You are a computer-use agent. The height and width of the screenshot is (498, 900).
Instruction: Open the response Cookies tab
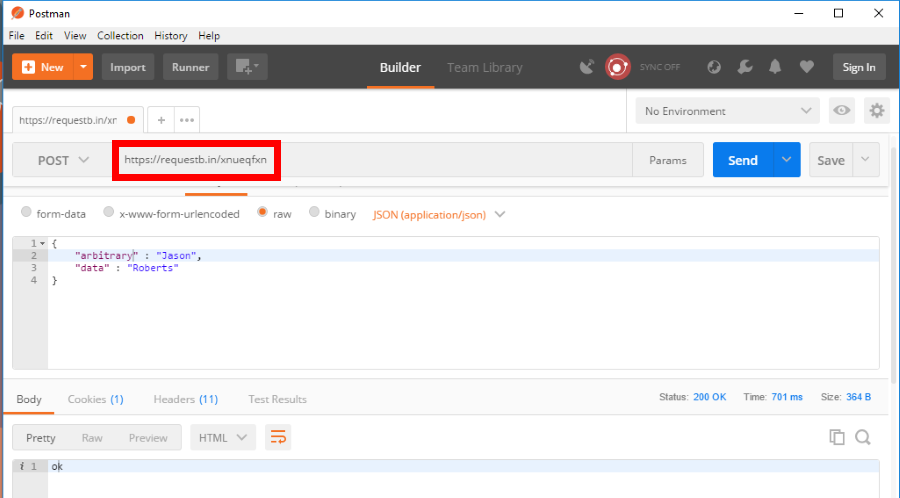(95, 399)
